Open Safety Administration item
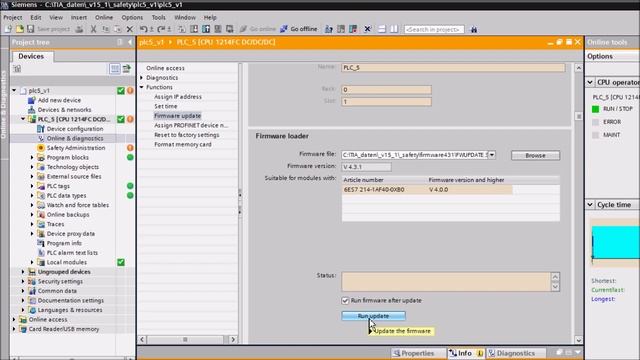 click(76, 148)
